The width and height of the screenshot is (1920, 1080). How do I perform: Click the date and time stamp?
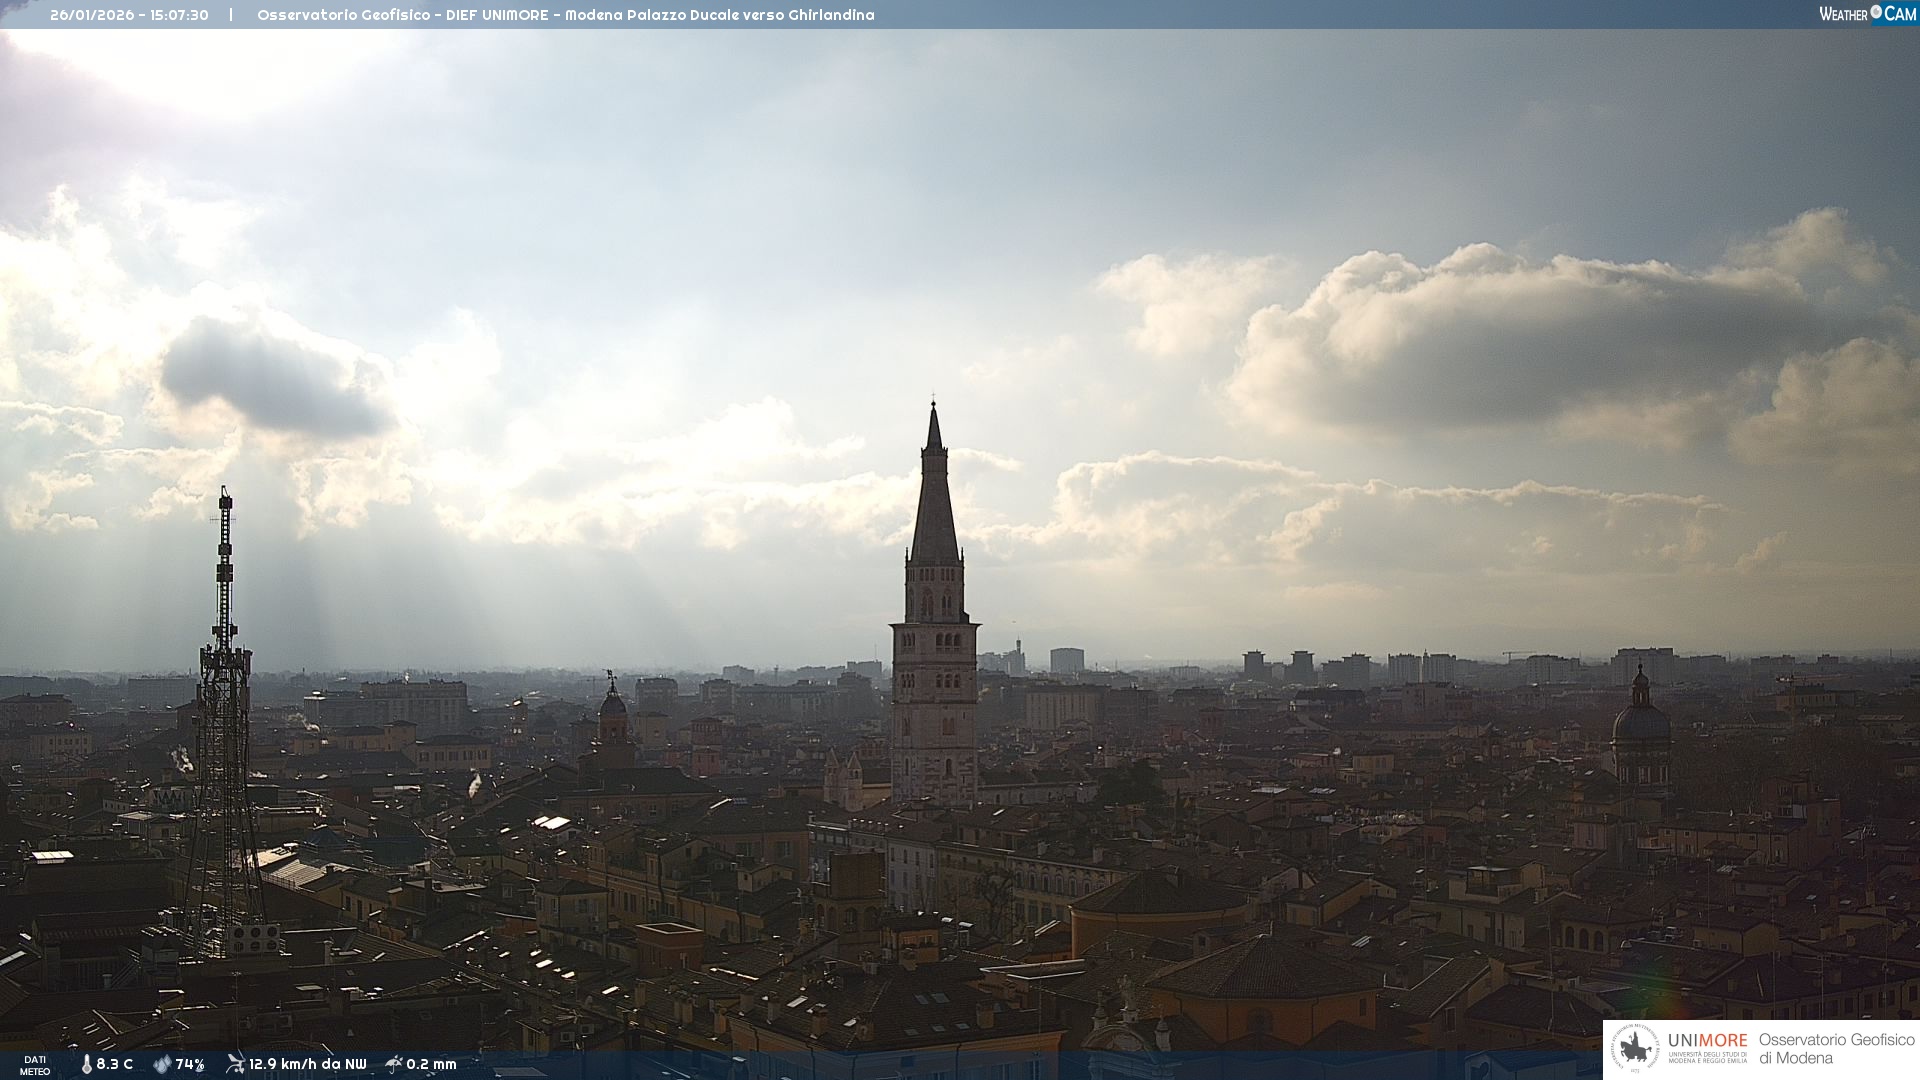pos(129,15)
